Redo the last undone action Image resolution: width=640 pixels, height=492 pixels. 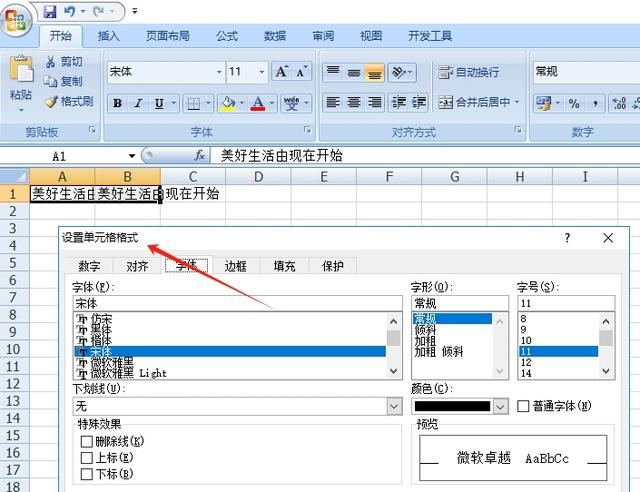click(99, 11)
